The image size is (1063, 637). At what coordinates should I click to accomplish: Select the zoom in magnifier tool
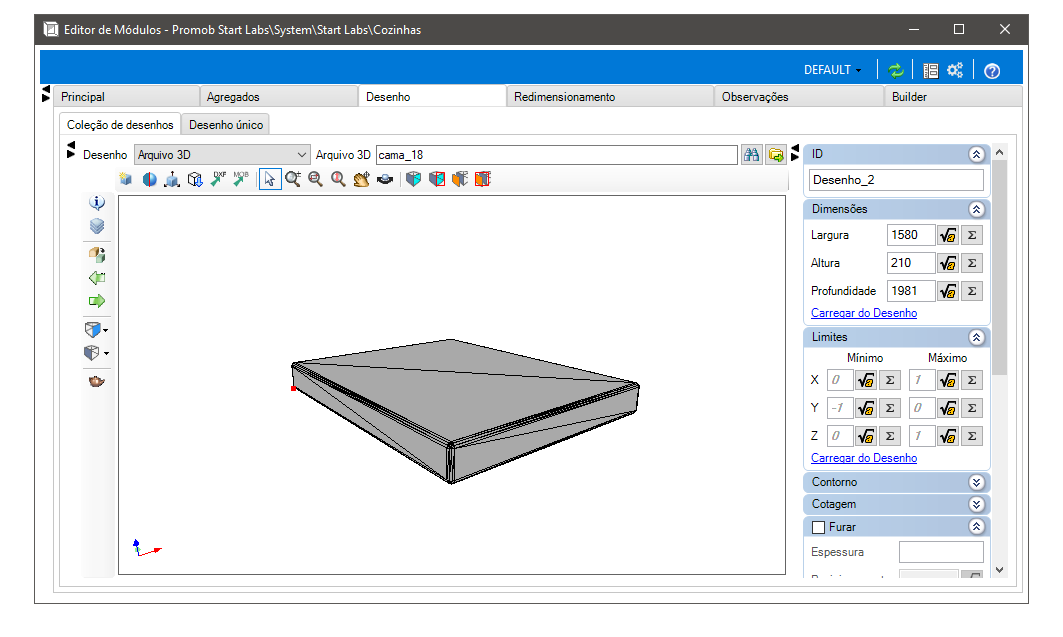293,179
